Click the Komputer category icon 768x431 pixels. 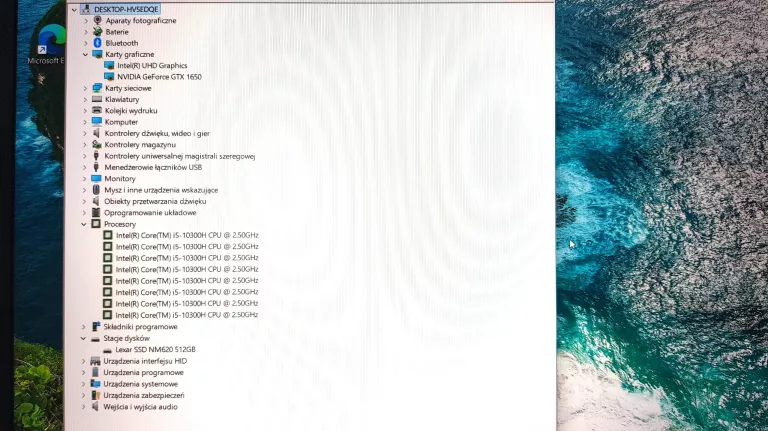pyautogui.click(x=97, y=122)
